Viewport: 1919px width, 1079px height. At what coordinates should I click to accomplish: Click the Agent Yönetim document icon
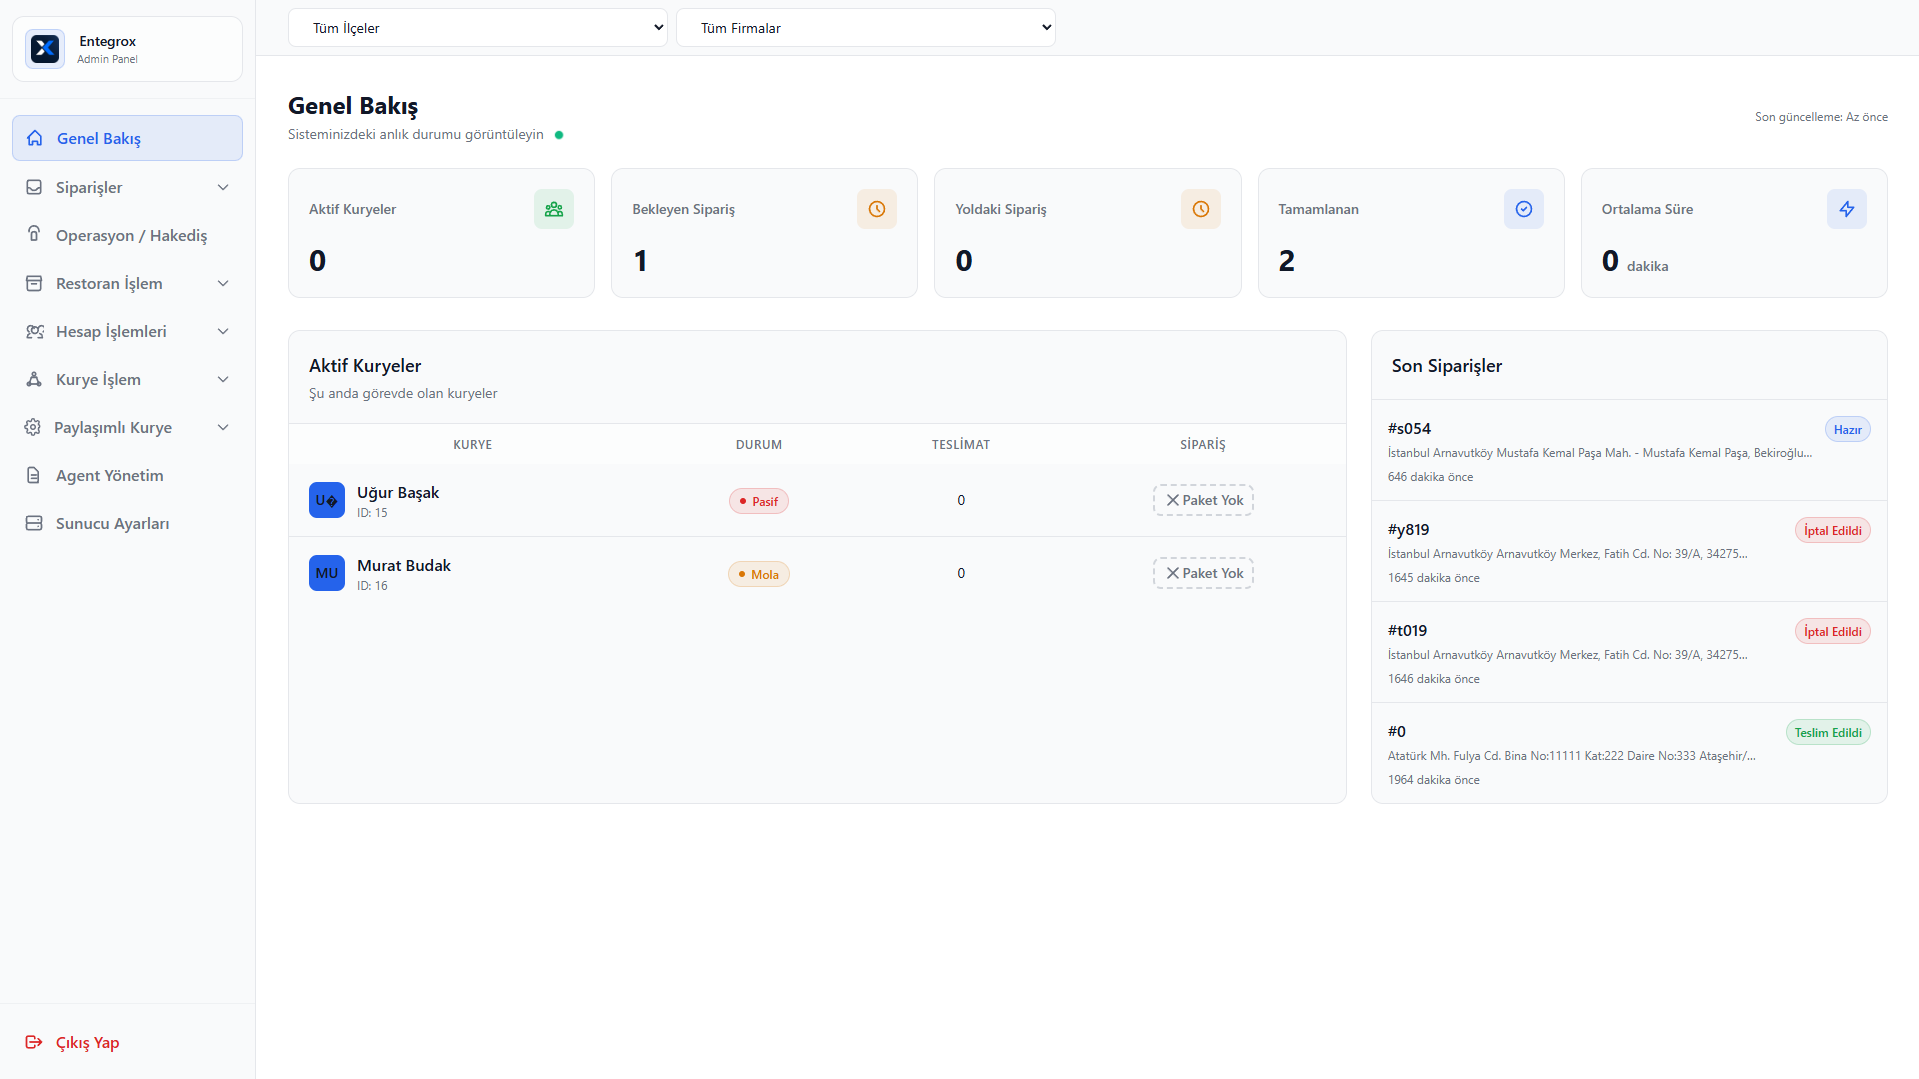(34, 475)
